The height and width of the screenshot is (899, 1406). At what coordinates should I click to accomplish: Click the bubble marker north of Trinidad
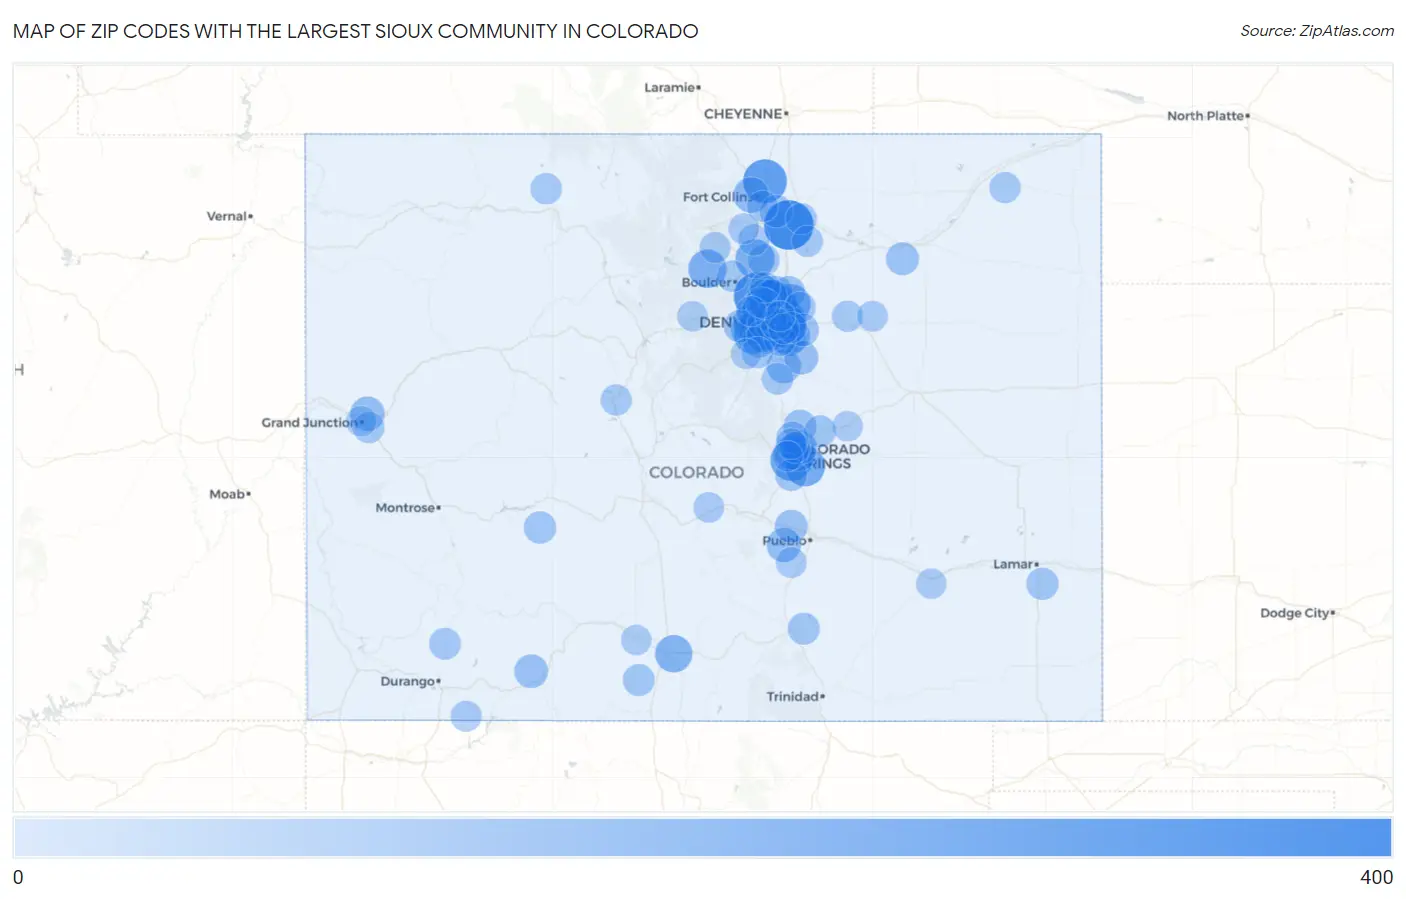(x=804, y=629)
